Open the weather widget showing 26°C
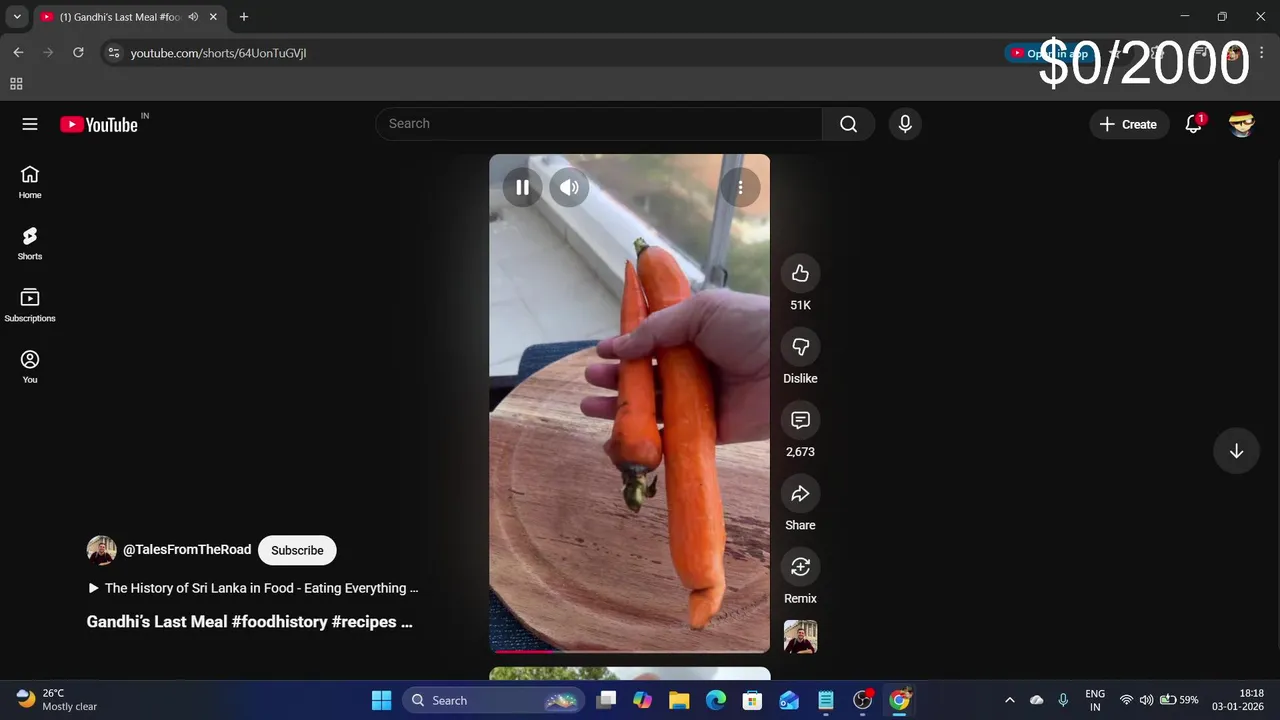This screenshot has height=720, width=1280. 57,700
